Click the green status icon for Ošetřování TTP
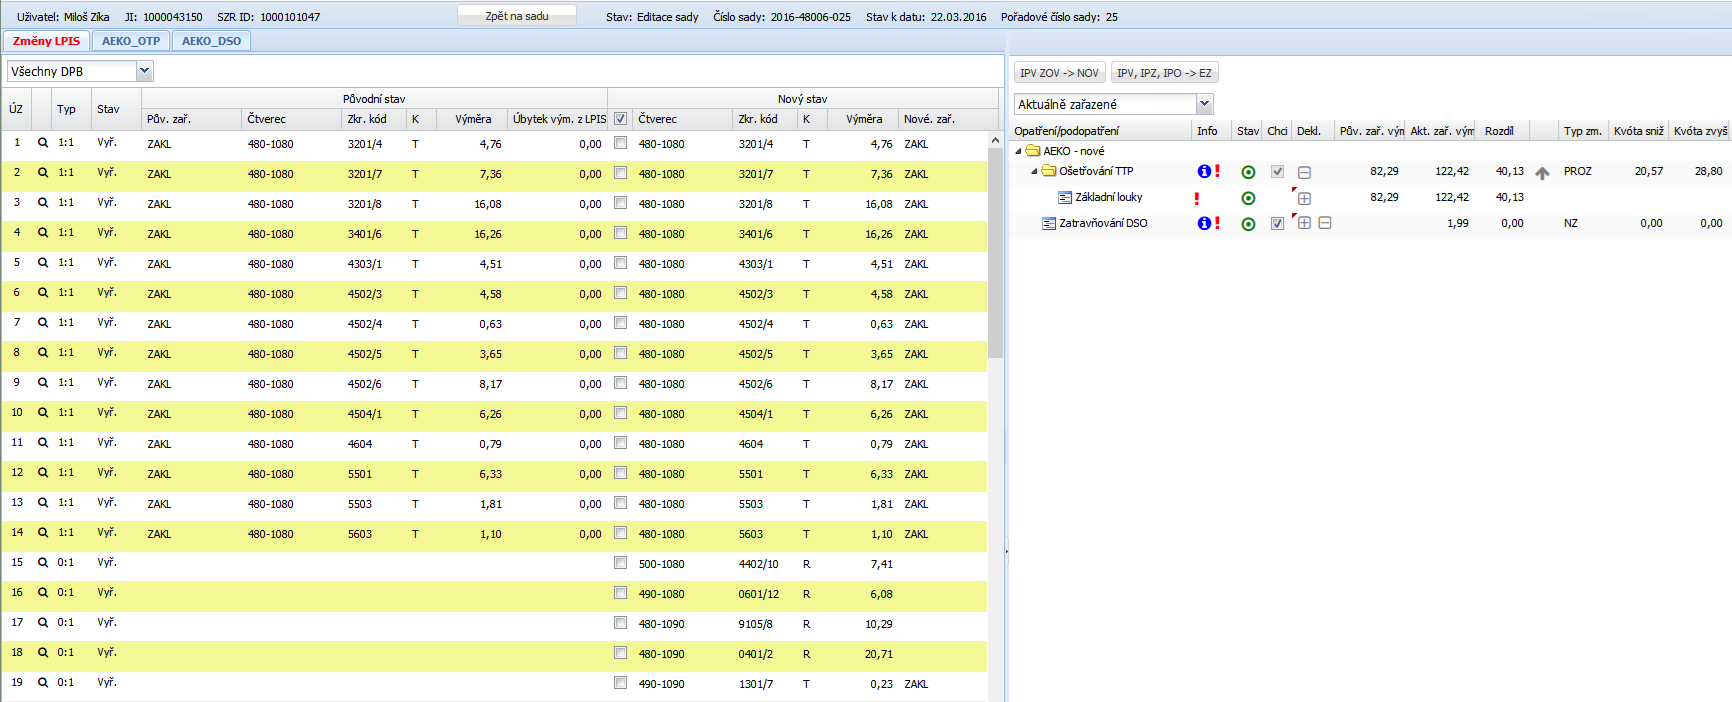The height and width of the screenshot is (702, 1732). (x=1248, y=172)
